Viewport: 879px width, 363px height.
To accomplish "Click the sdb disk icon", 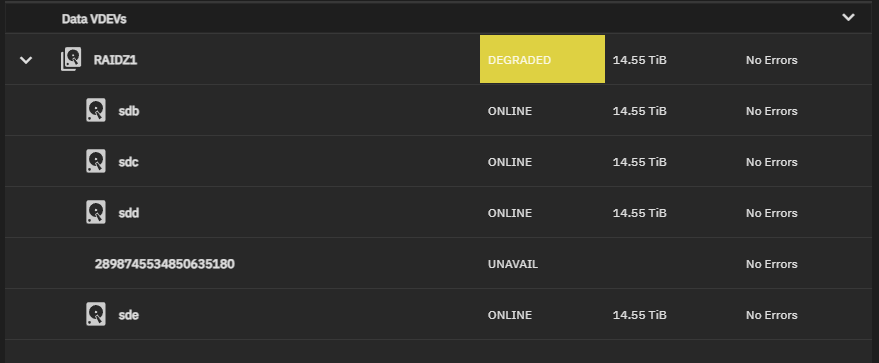I will pyautogui.click(x=96, y=110).
